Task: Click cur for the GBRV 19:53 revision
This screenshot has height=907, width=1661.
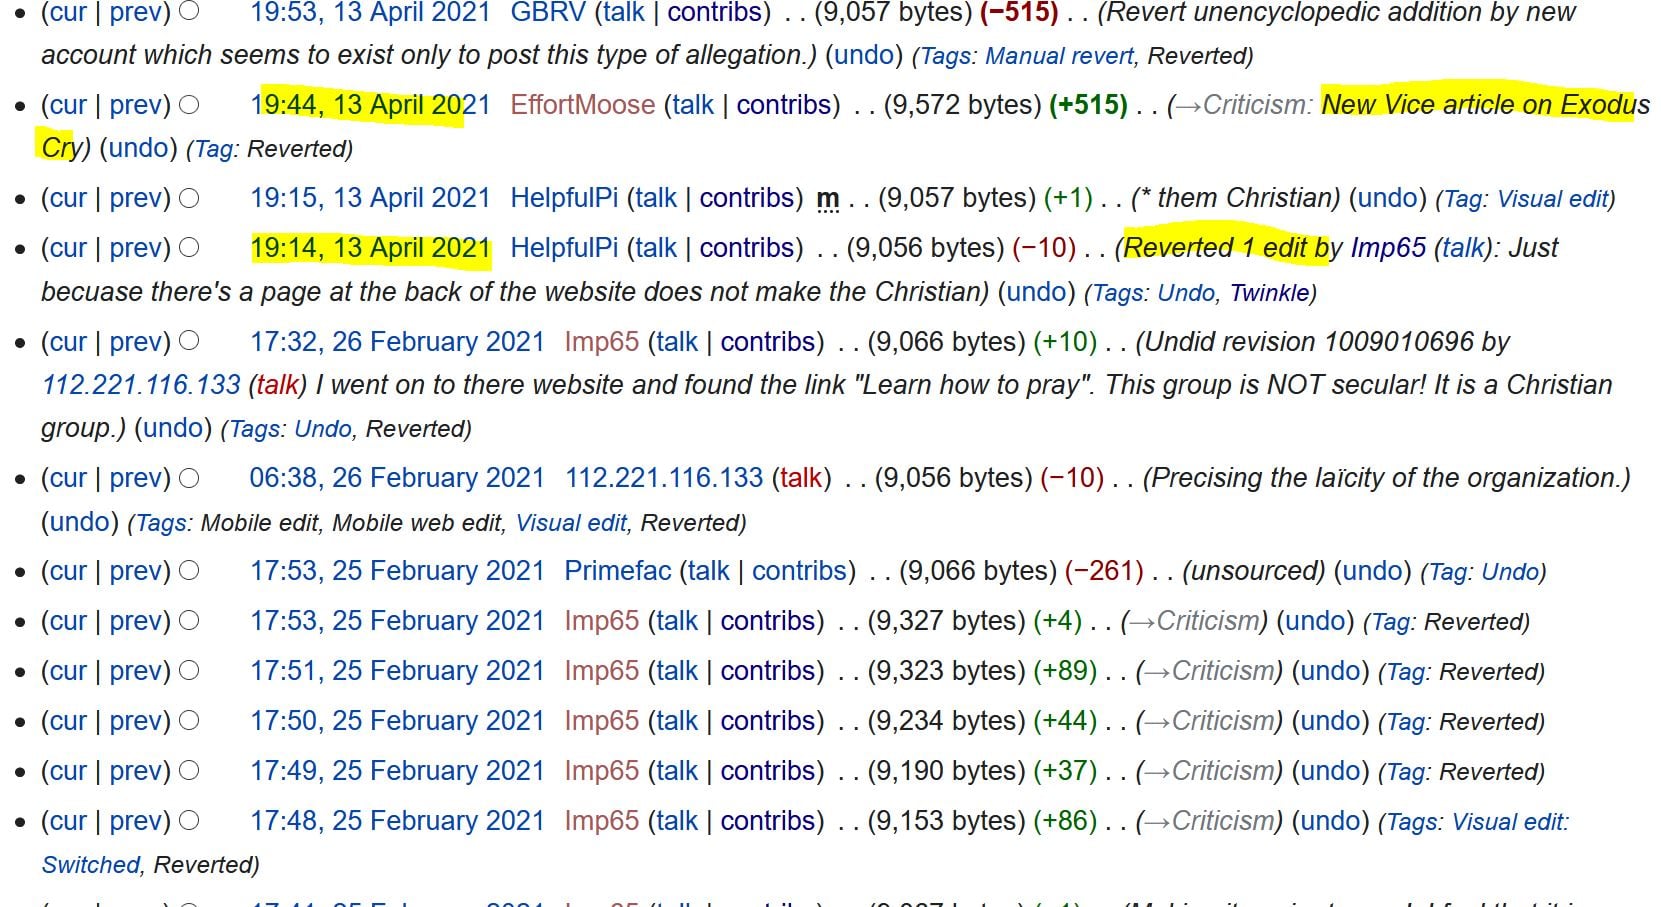Action: [68, 13]
